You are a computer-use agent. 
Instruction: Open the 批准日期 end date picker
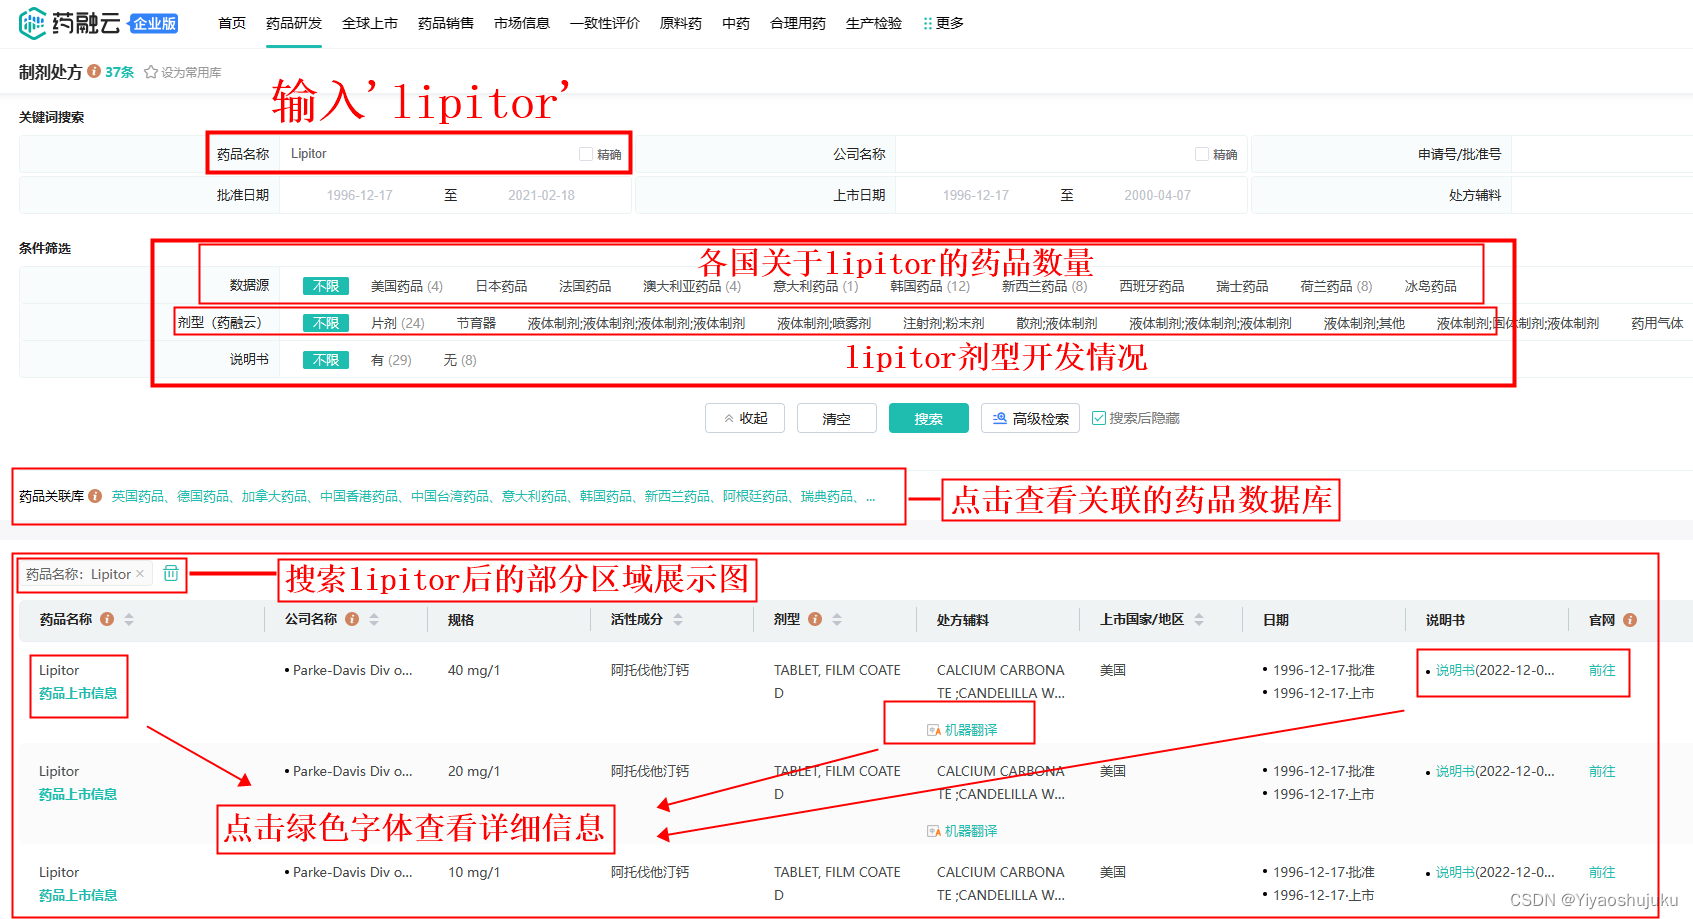point(541,195)
